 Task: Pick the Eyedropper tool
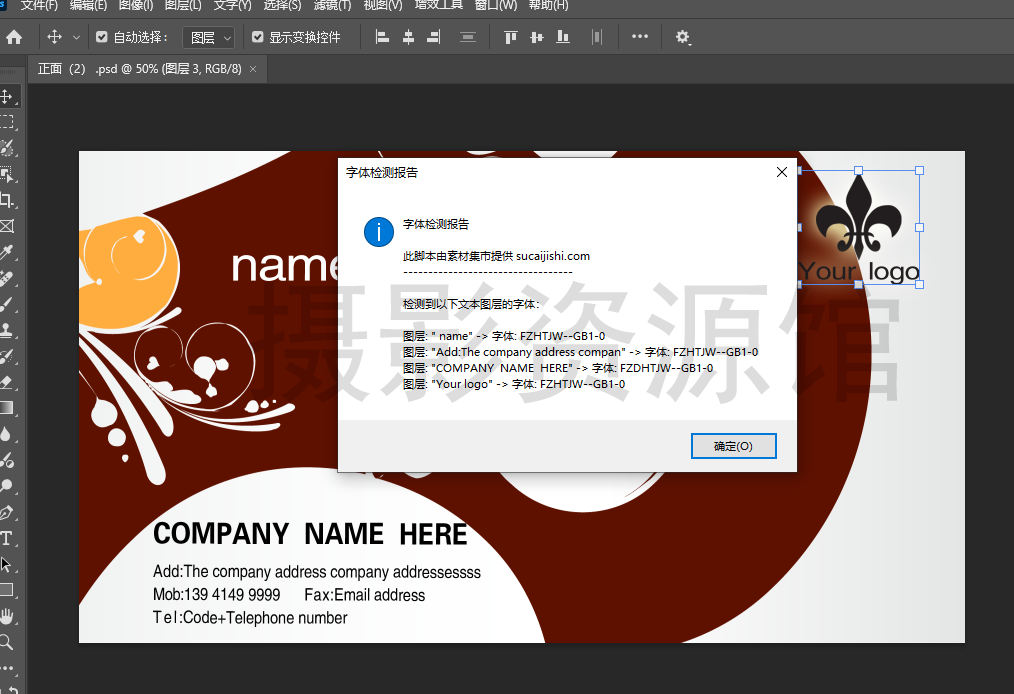7,252
